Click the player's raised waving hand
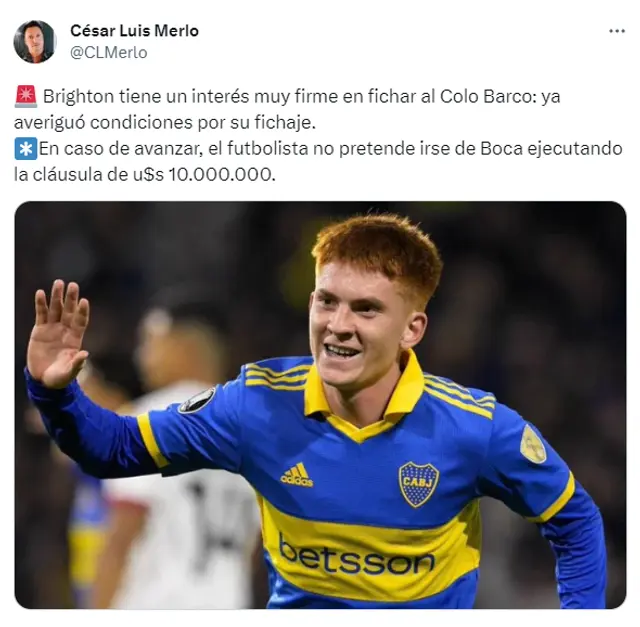Viewport: 640px width, 627px height. (57, 333)
